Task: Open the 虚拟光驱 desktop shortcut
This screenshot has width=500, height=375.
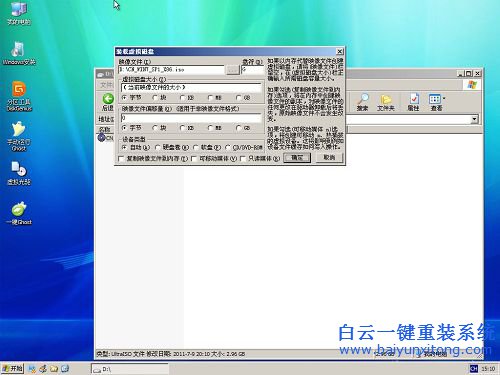Action: [x=19, y=173]
